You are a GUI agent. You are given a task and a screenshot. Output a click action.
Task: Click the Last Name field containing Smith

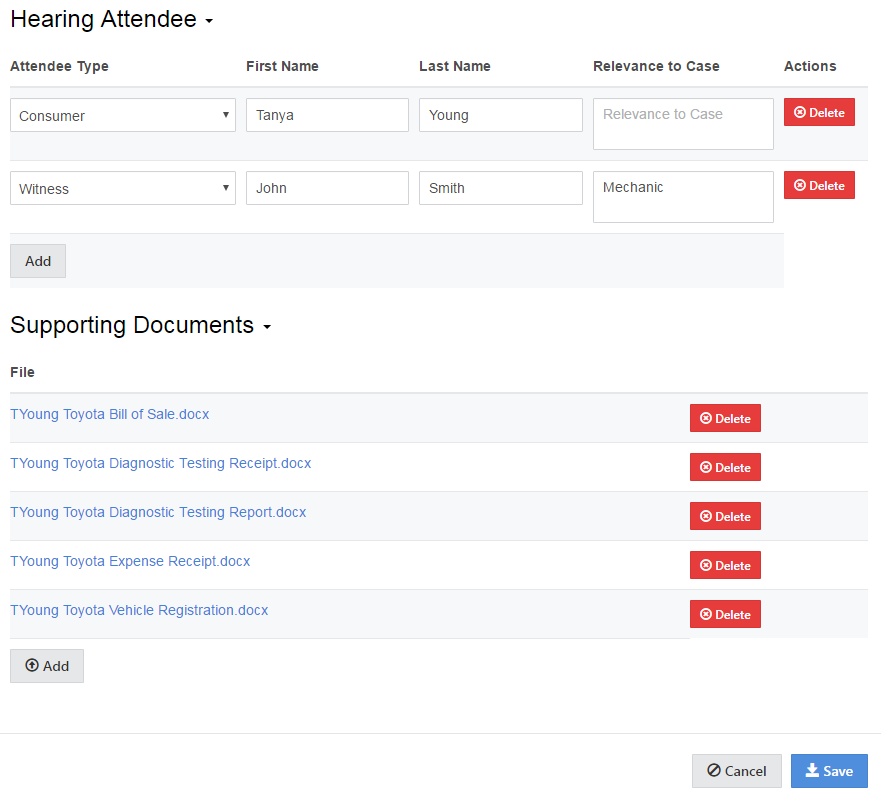click(x=500, y=188)
